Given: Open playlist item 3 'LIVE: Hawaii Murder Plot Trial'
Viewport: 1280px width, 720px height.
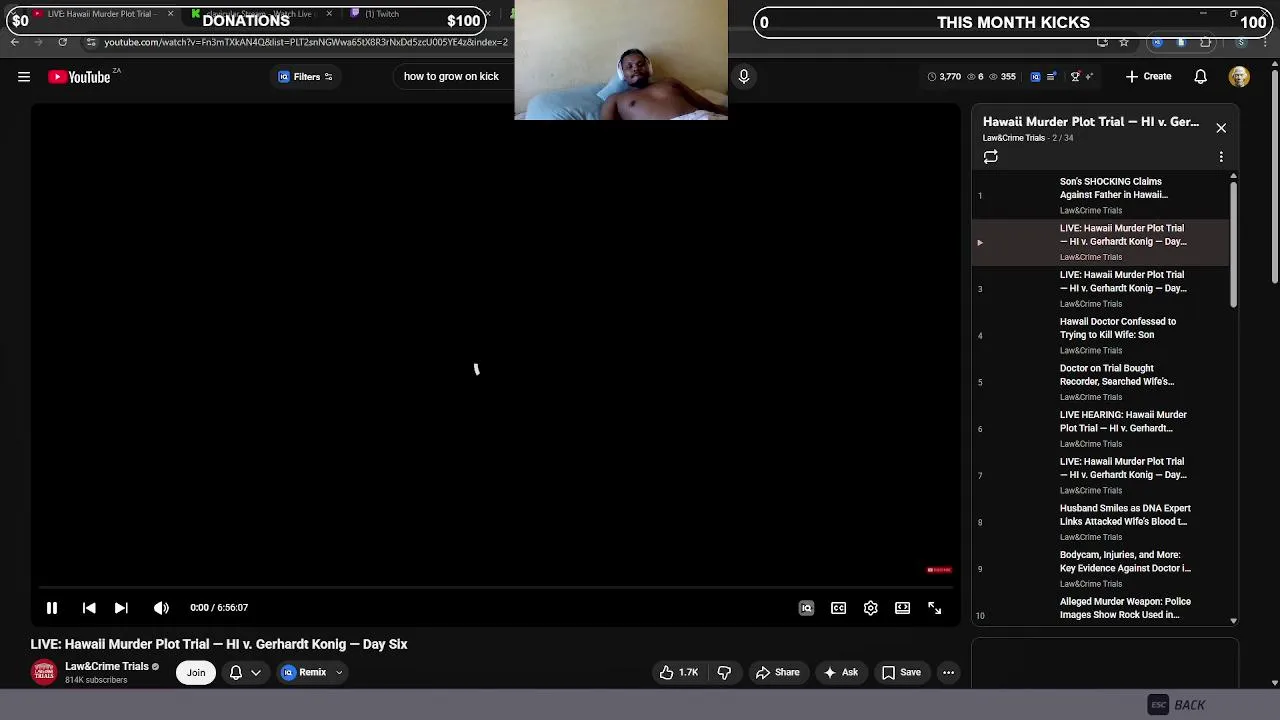Looking at the screenshot, I should [x=1100, y=288].
